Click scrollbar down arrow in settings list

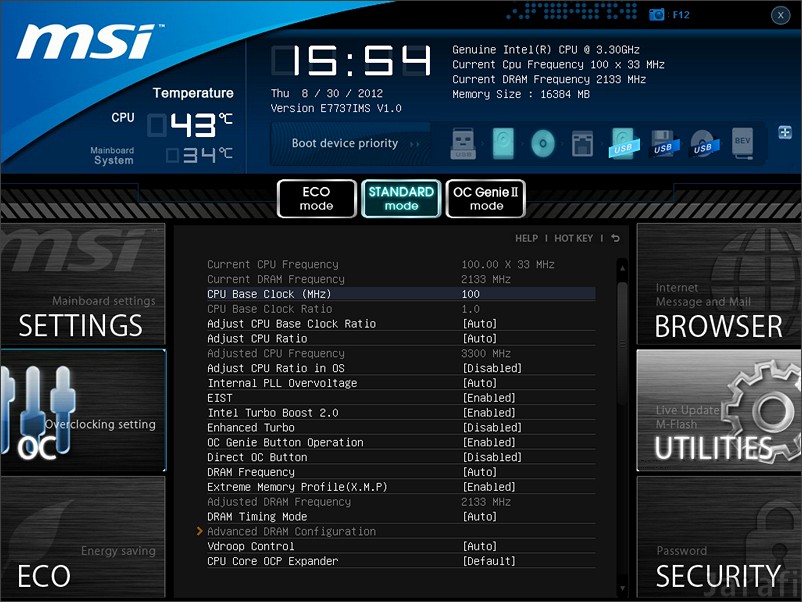(622, 588)
